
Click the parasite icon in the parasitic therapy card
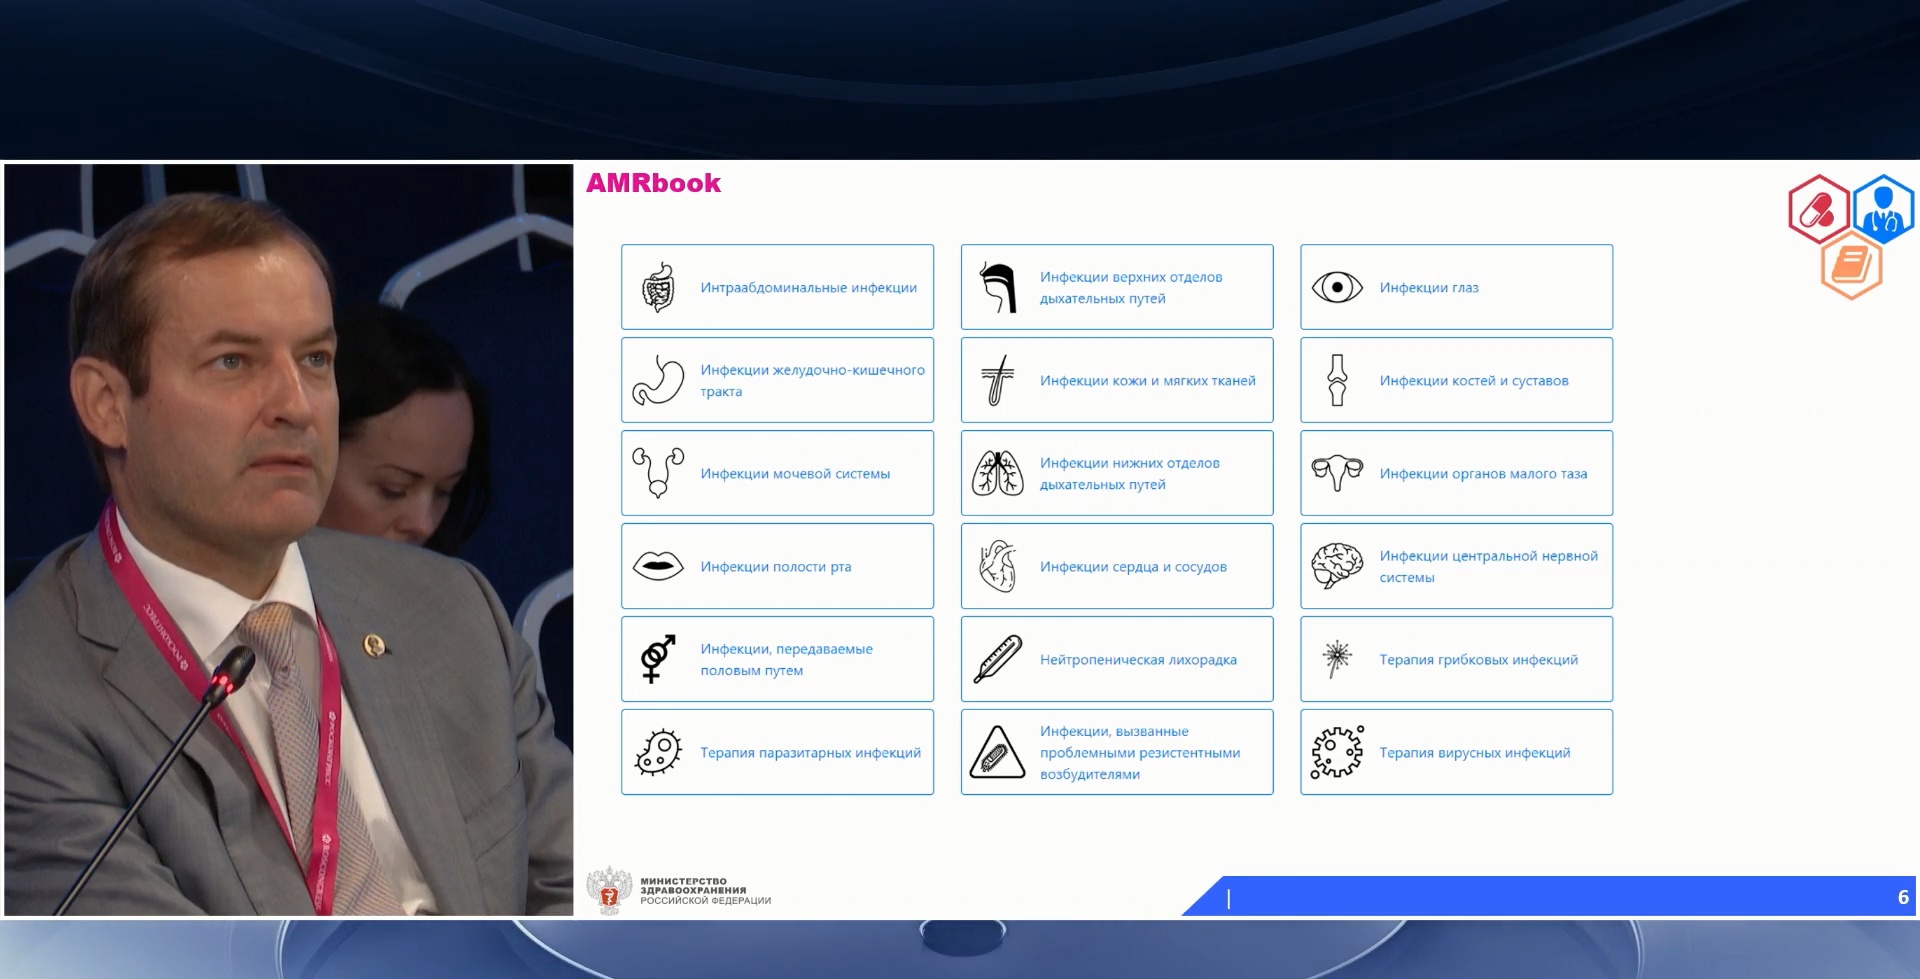click(x=658, y=752)
